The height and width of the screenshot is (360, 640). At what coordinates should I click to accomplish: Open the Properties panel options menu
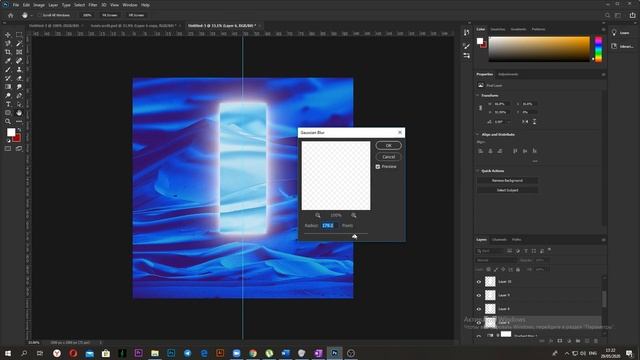coord(603,74)
